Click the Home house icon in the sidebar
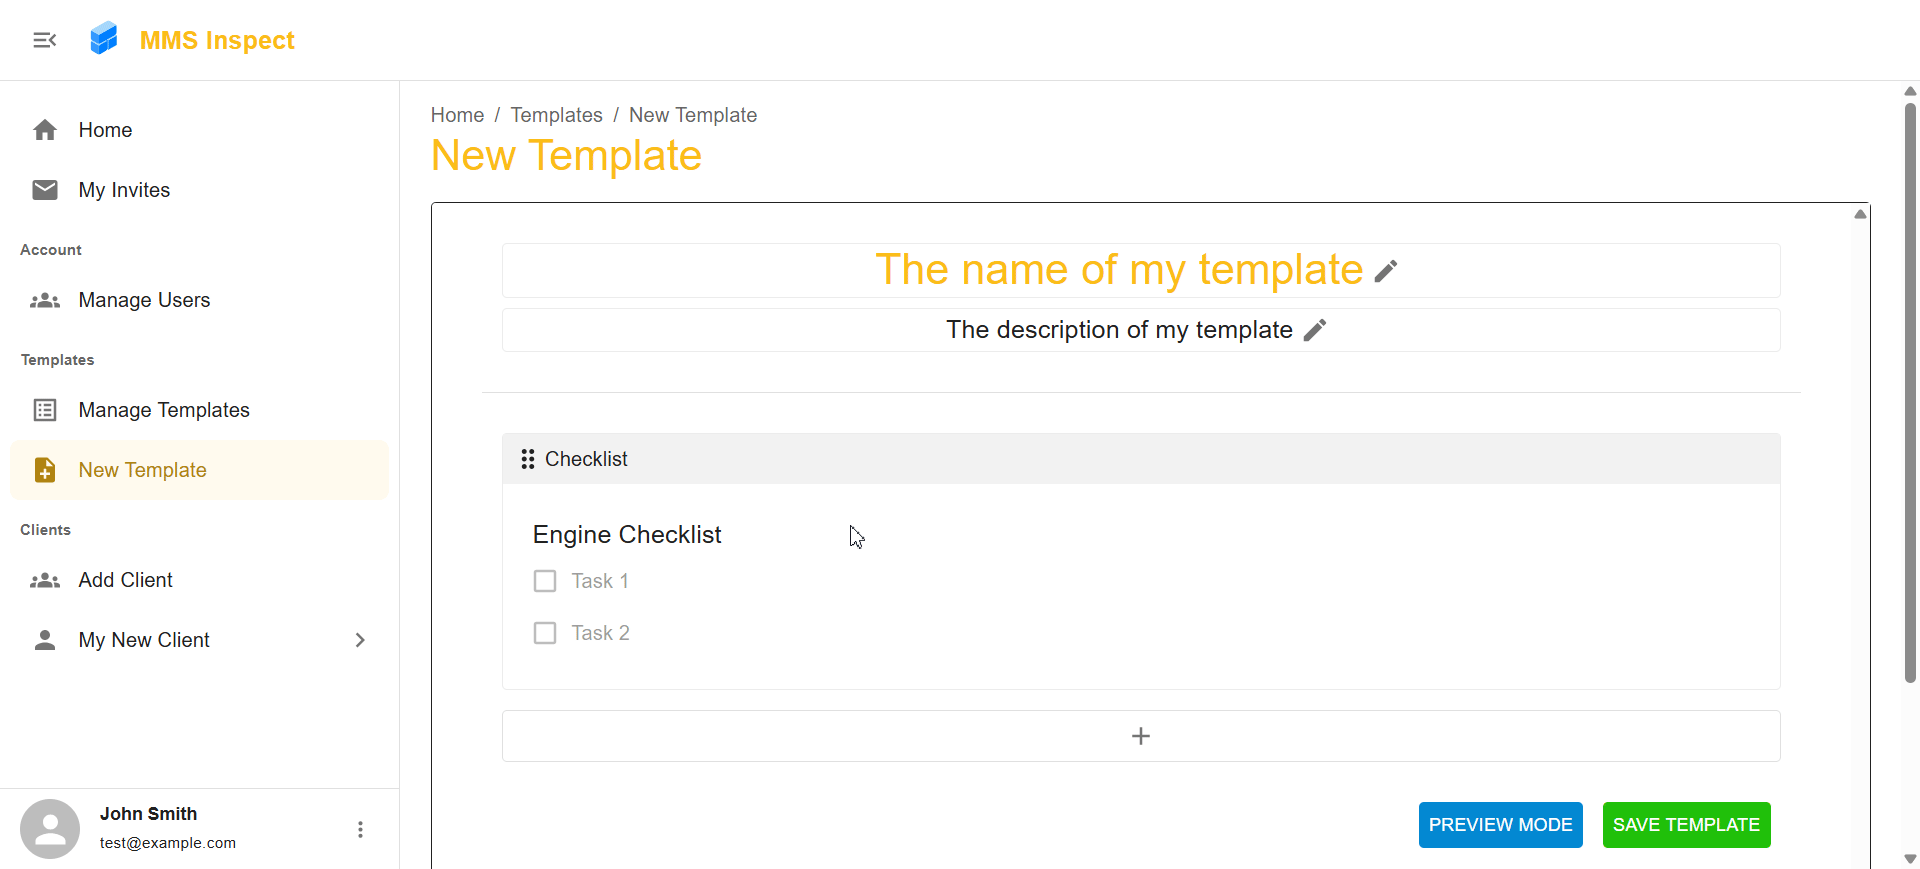The width and height of the screenshot is (1920, 869). pyautogui.click(x=45, y=130)
